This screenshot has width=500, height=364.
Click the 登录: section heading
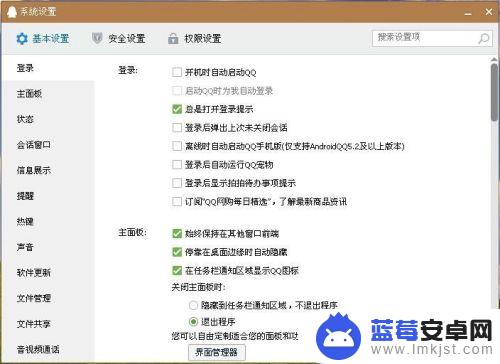128,70
